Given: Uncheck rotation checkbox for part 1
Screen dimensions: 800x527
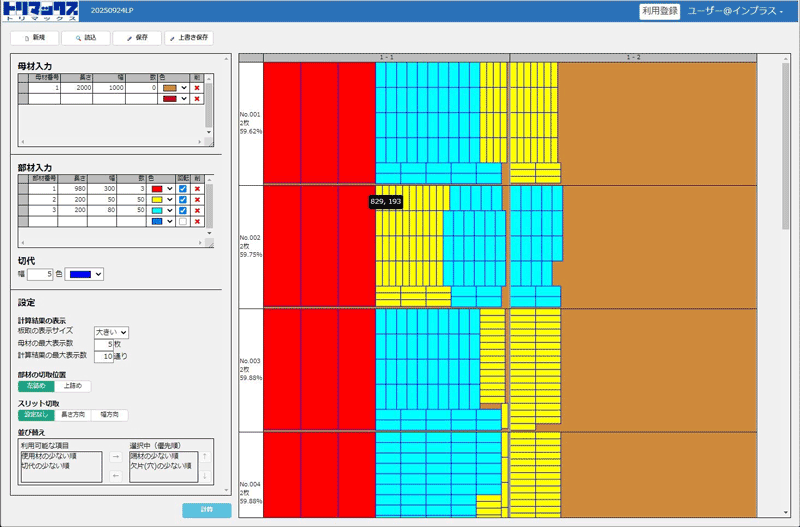Looking at the screenshot, I should [x=182, y=188].
